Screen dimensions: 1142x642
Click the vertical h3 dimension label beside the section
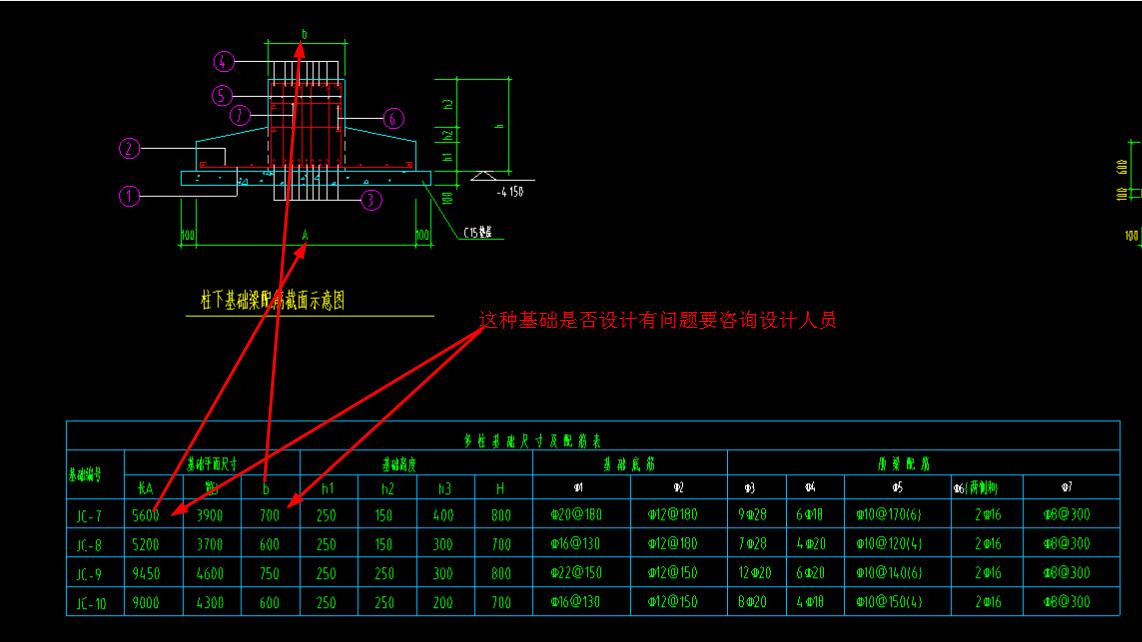pyautogui.click(x=448, y=105)
